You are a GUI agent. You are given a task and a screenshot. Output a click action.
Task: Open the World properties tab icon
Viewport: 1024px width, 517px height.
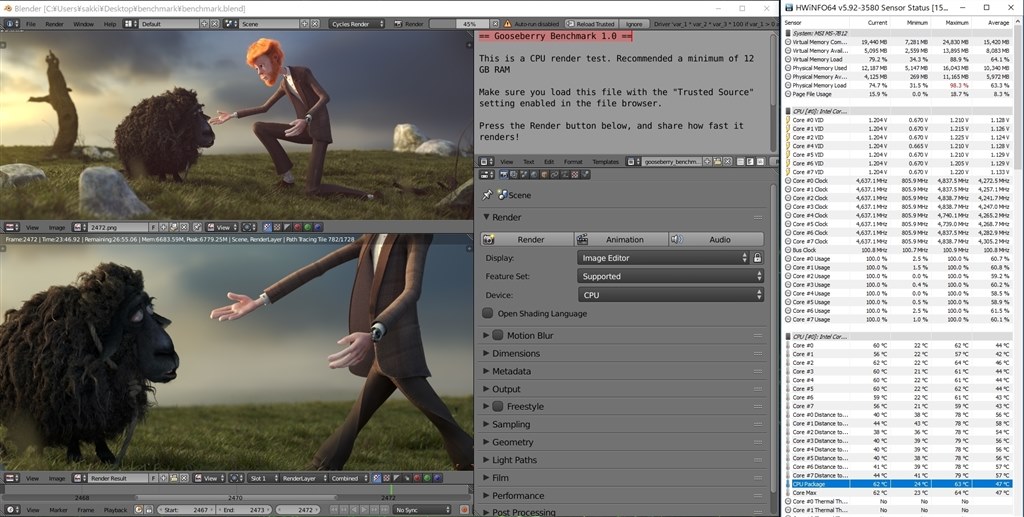tap(534, 175)
